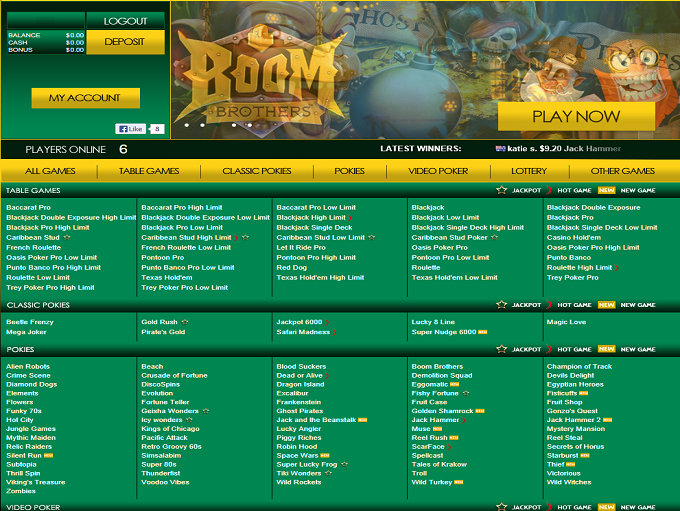
Task: Open the Classic Pokies tab
Action: tap(257, 171)
